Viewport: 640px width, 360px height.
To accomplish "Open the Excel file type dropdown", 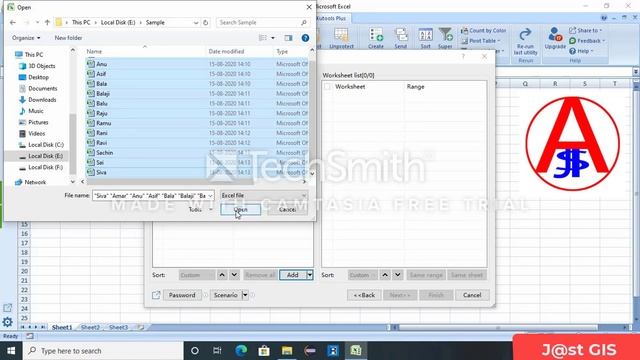I will (x=264, y=196).
